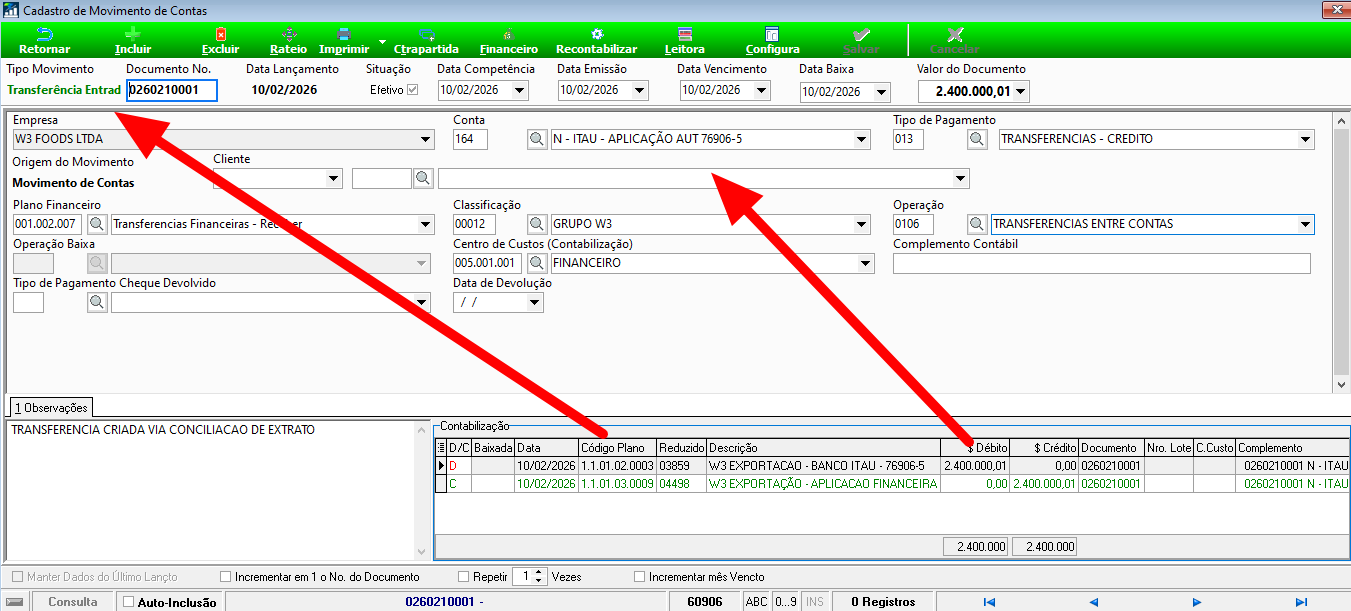This screenshot has width=1351, height=611.
Task: Open the TRANSFERENCIAS ENTRE CONTAS dropdown
Action: [1305, 224]
